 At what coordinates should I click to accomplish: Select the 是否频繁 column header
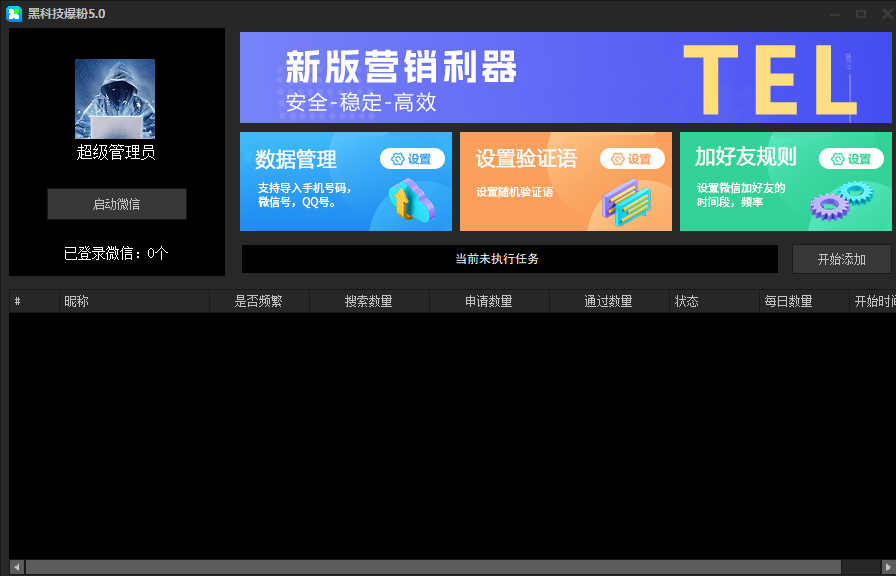pyautogui.click(x=259, y=301)
